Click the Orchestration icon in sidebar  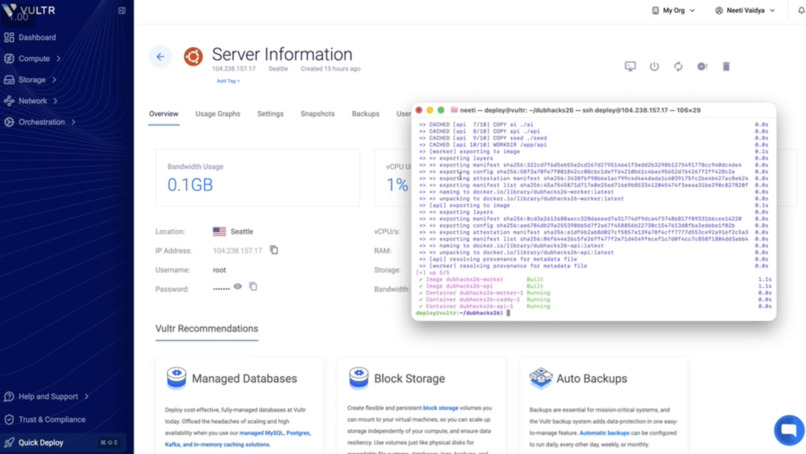click(x=9, y=122)
